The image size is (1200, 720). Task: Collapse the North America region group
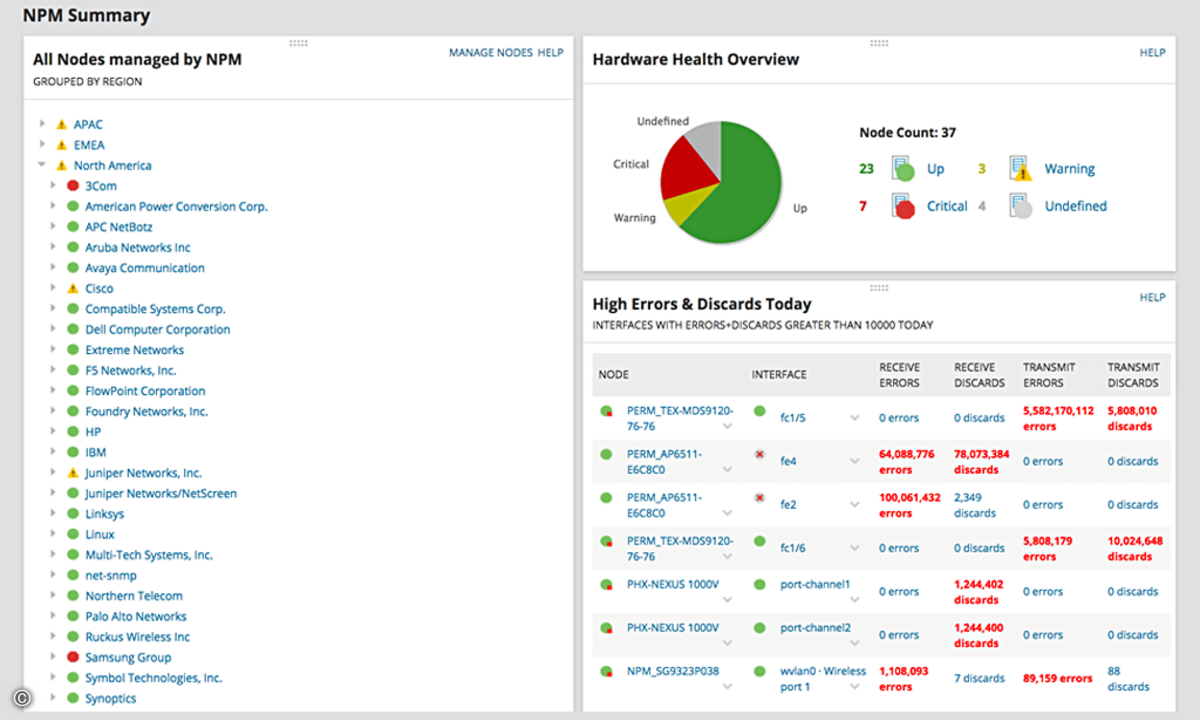click(x=42, y=166)
